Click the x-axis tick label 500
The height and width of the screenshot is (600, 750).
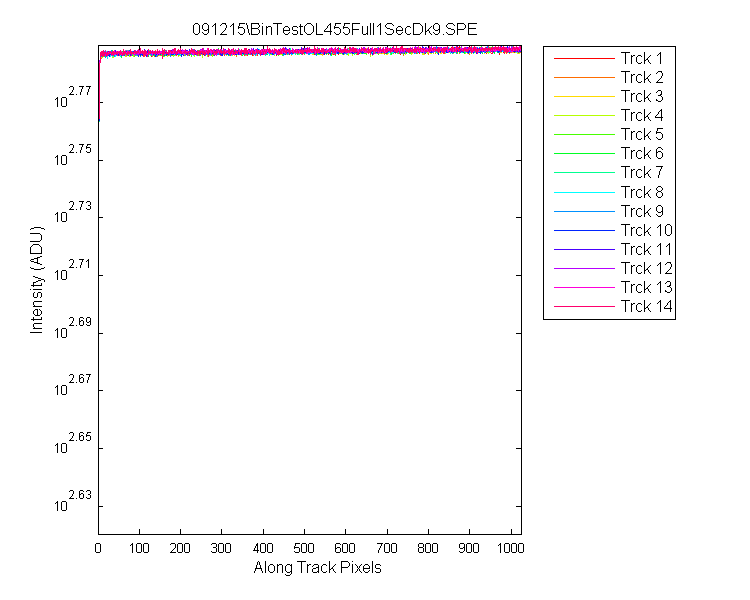(x=304, y=548)
